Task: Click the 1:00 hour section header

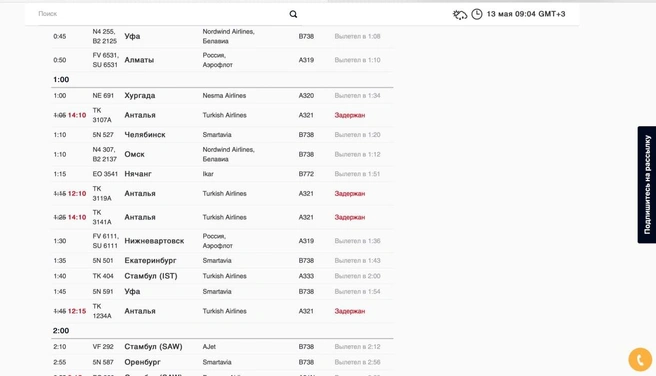Action: click(x=61, y=79)
